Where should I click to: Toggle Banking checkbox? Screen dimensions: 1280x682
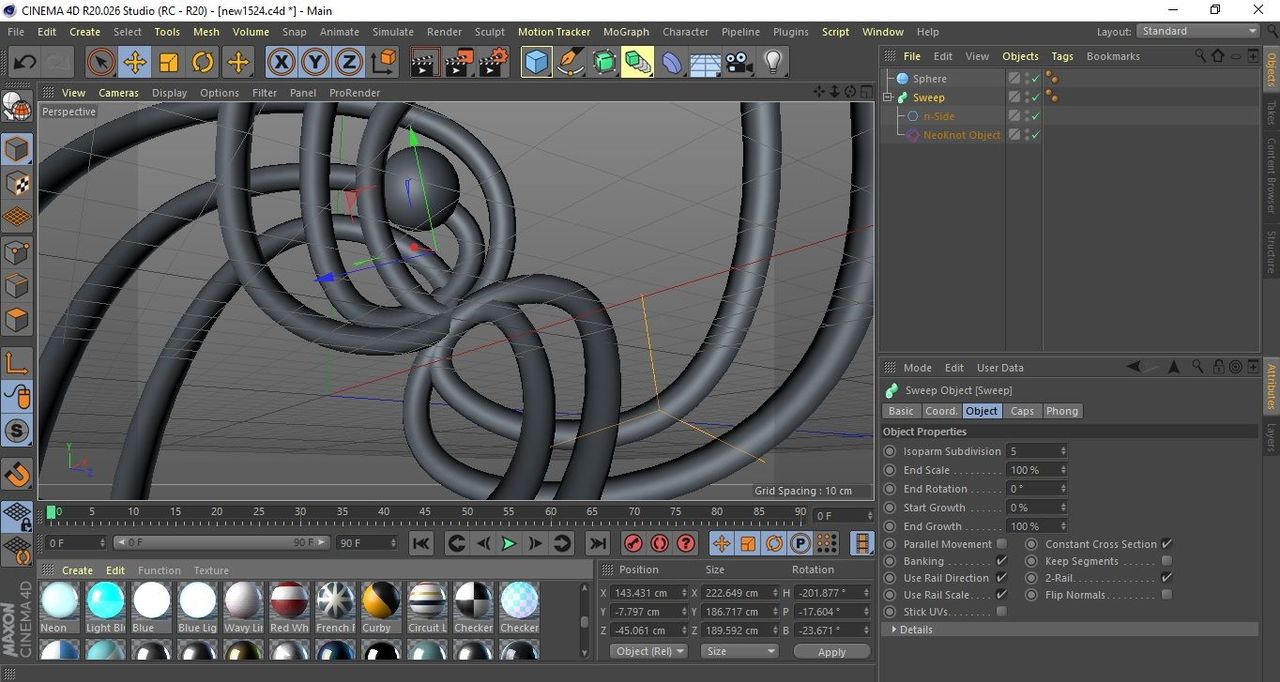click(1001, 561)
